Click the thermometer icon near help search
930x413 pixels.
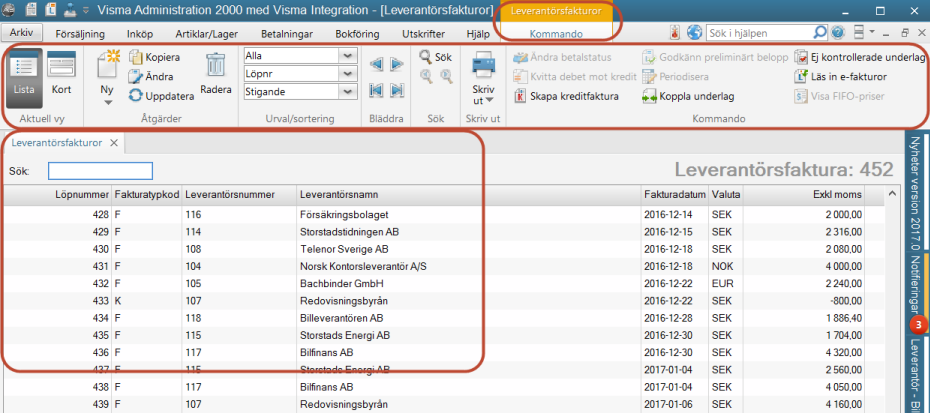(x=675, y=33)
